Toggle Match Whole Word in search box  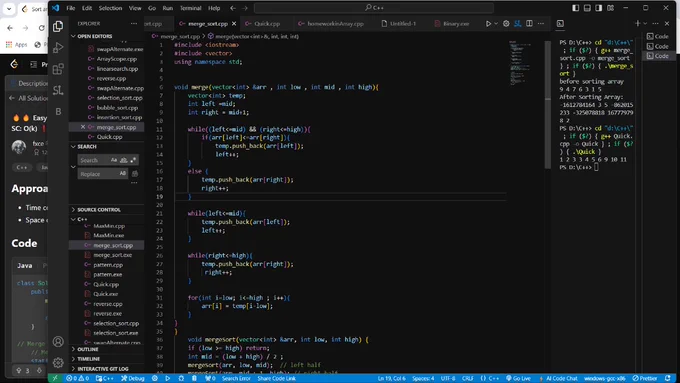coord(124,160)
